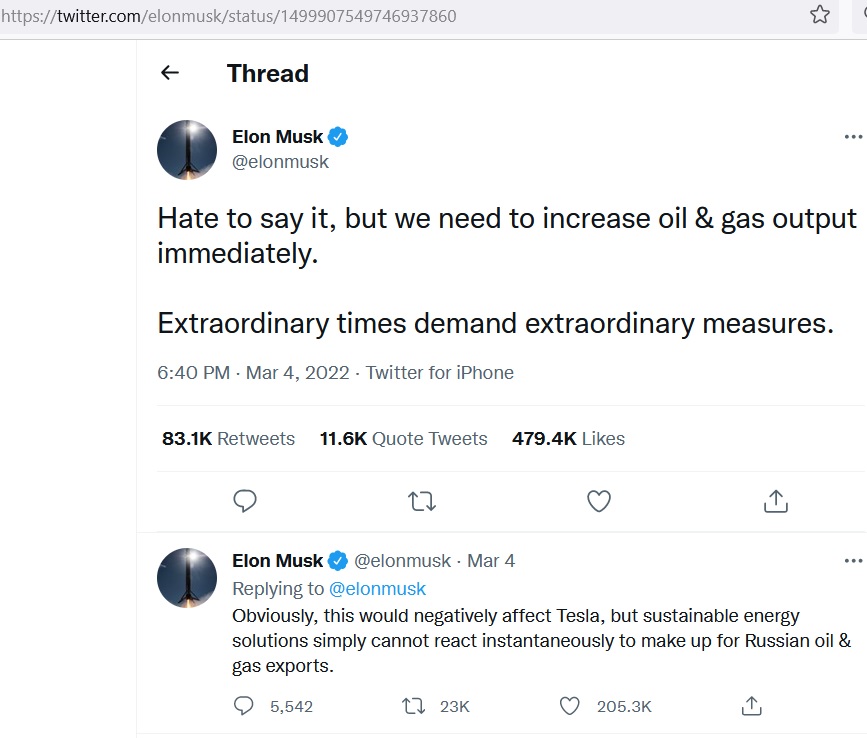This screenshot has width=867, height=738.
Task: Like the reply tweet showing 205.3K
Action: pos(569,706)
